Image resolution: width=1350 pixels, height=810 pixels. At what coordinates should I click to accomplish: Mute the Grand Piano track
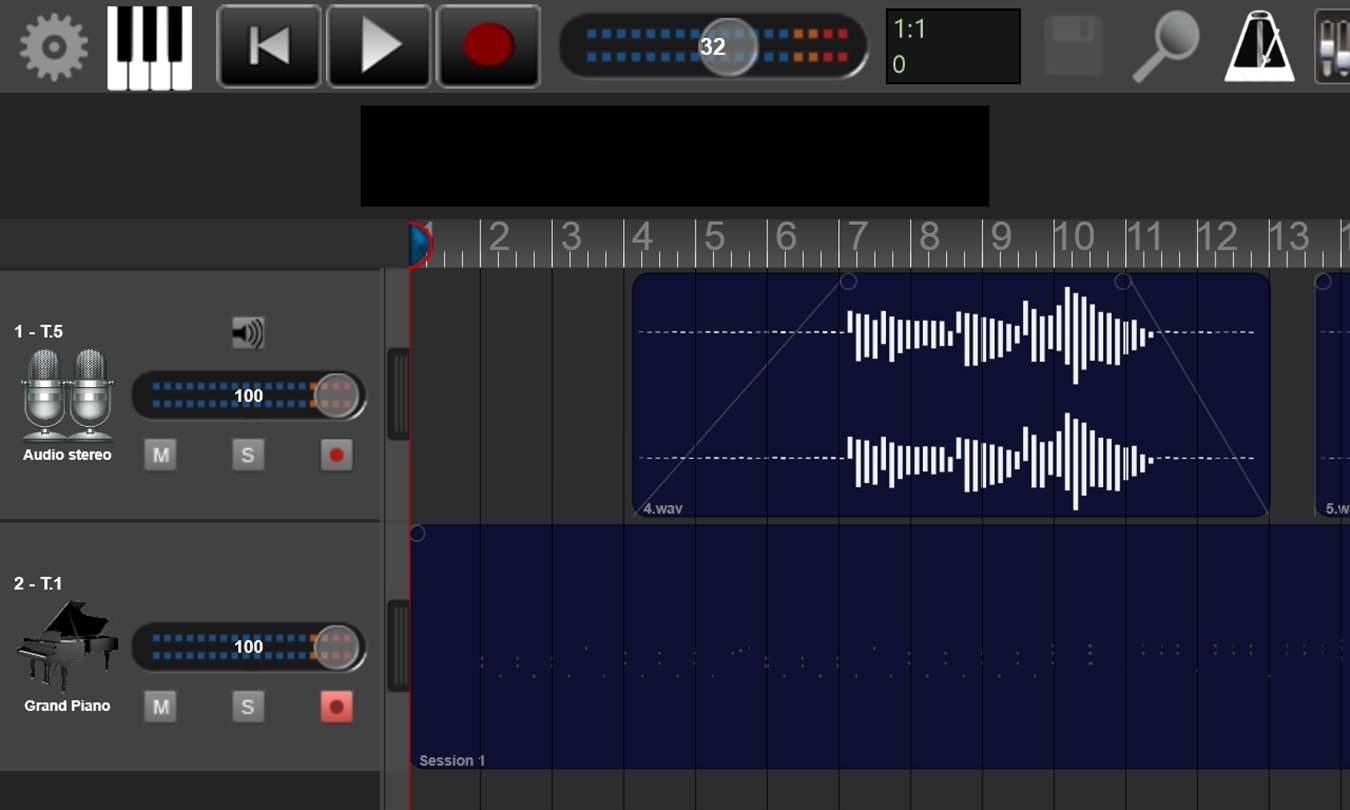[x=160, y=707]
